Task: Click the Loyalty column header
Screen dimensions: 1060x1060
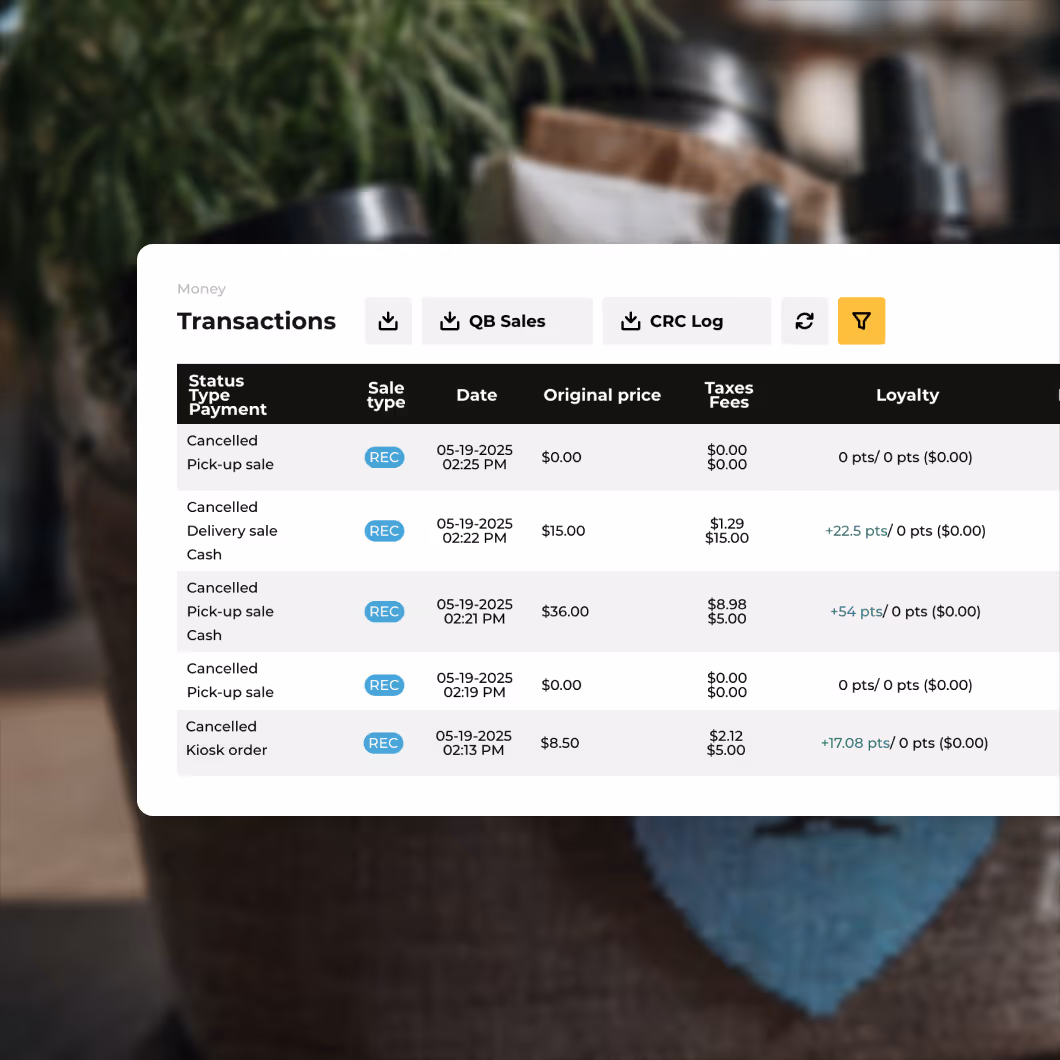Action: (907, 395)
